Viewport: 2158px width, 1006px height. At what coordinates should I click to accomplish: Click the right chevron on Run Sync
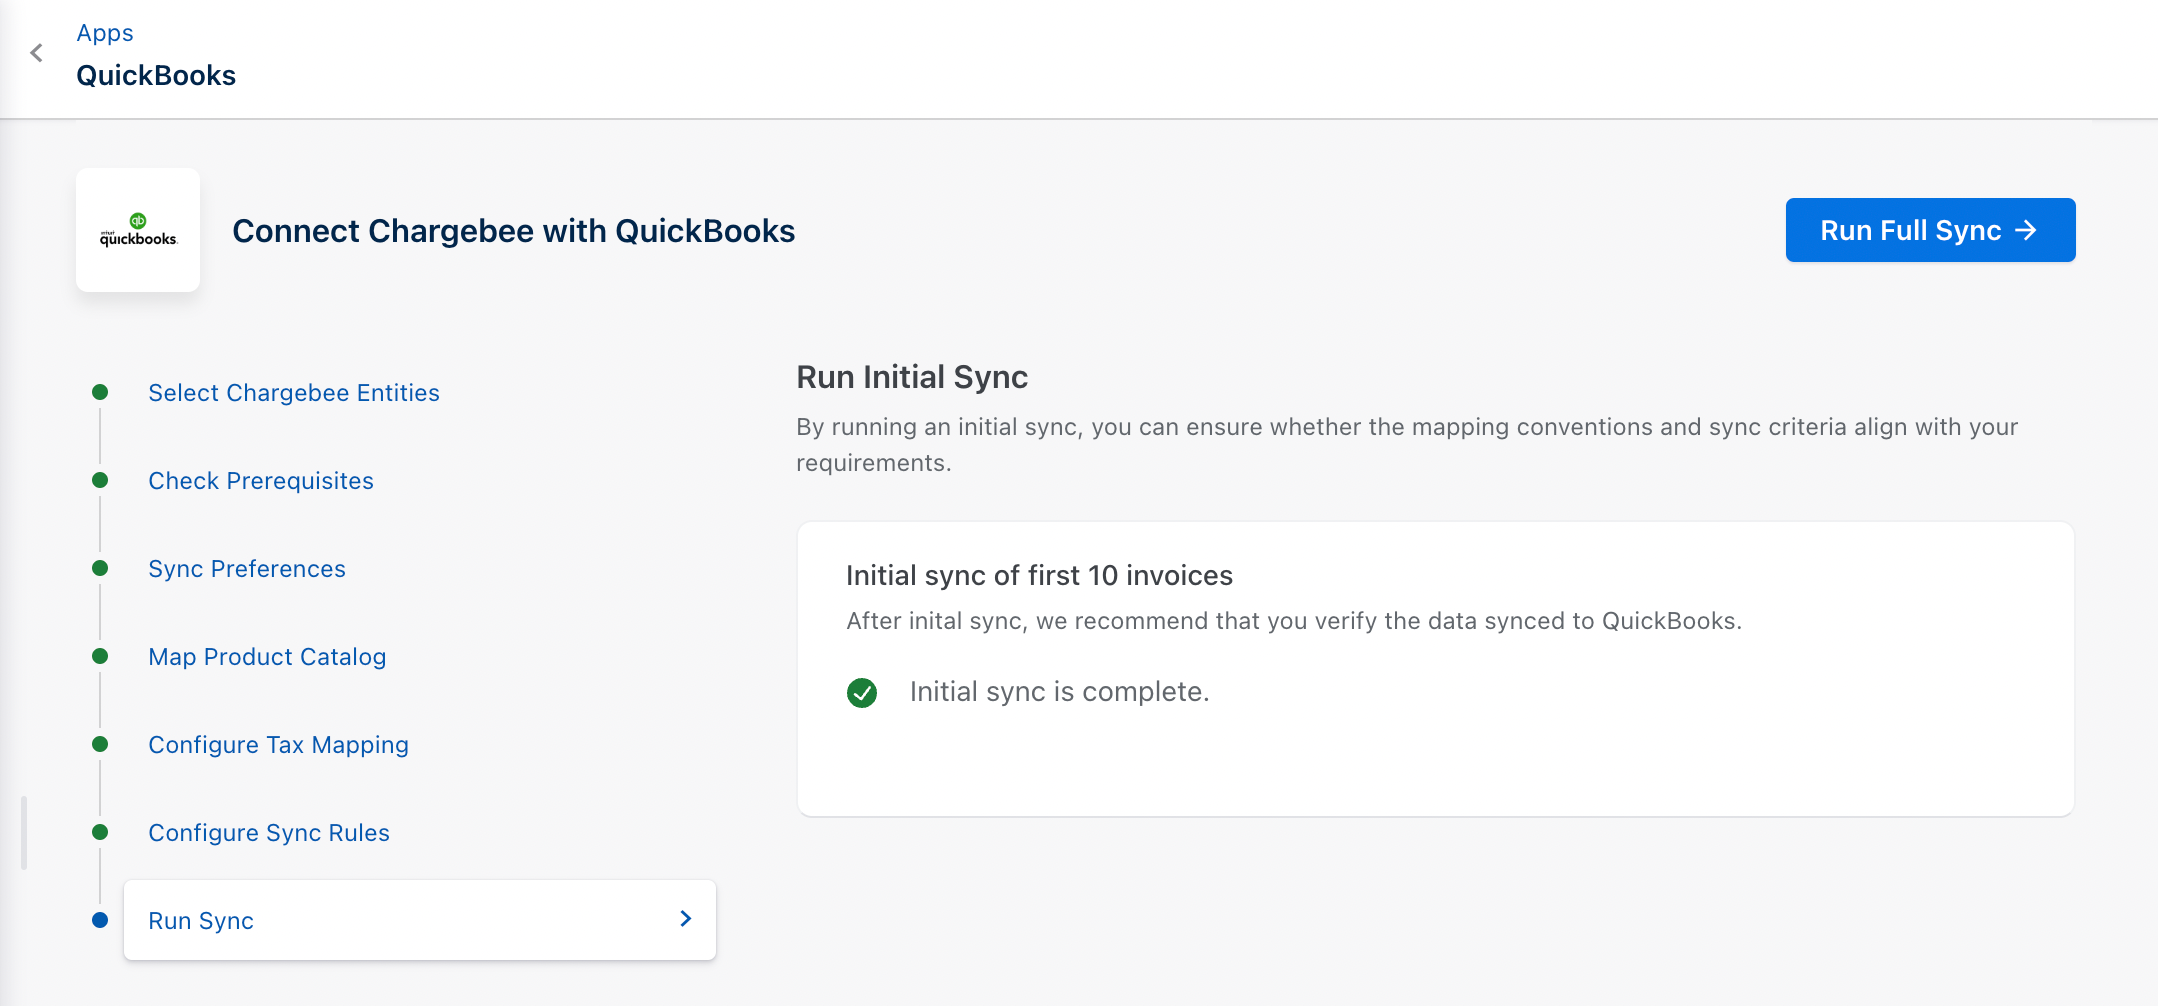tap(685, 919)
